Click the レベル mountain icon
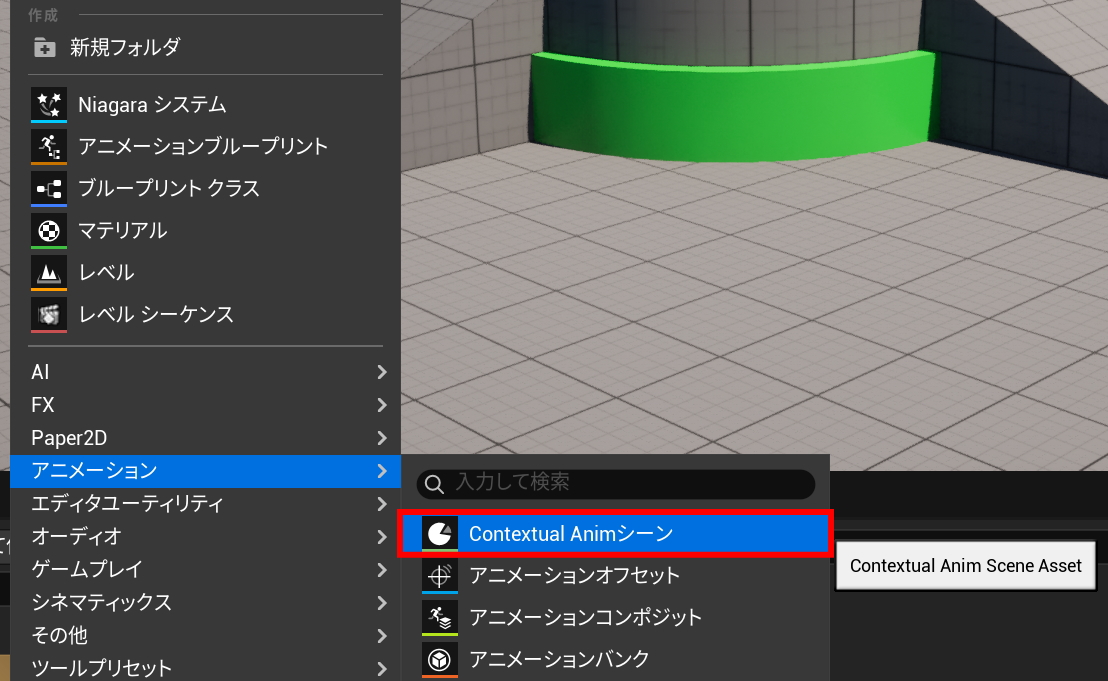 pos(49,273)
